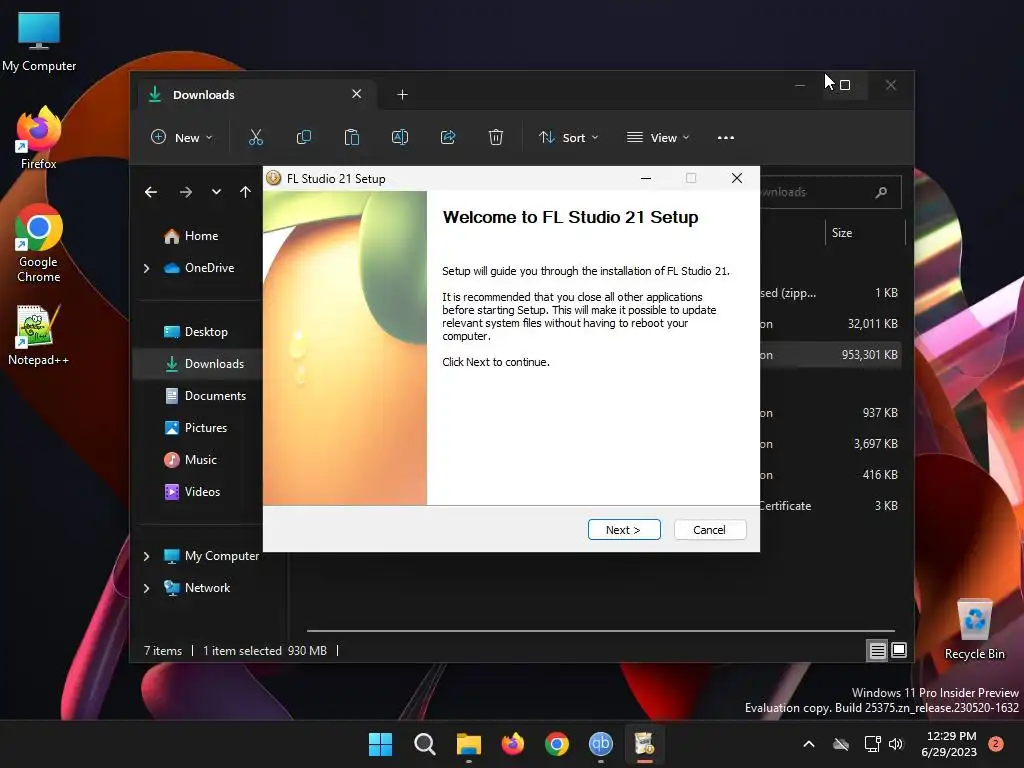
Task: Expand the My Computer tree node
Action: (146, 556)
